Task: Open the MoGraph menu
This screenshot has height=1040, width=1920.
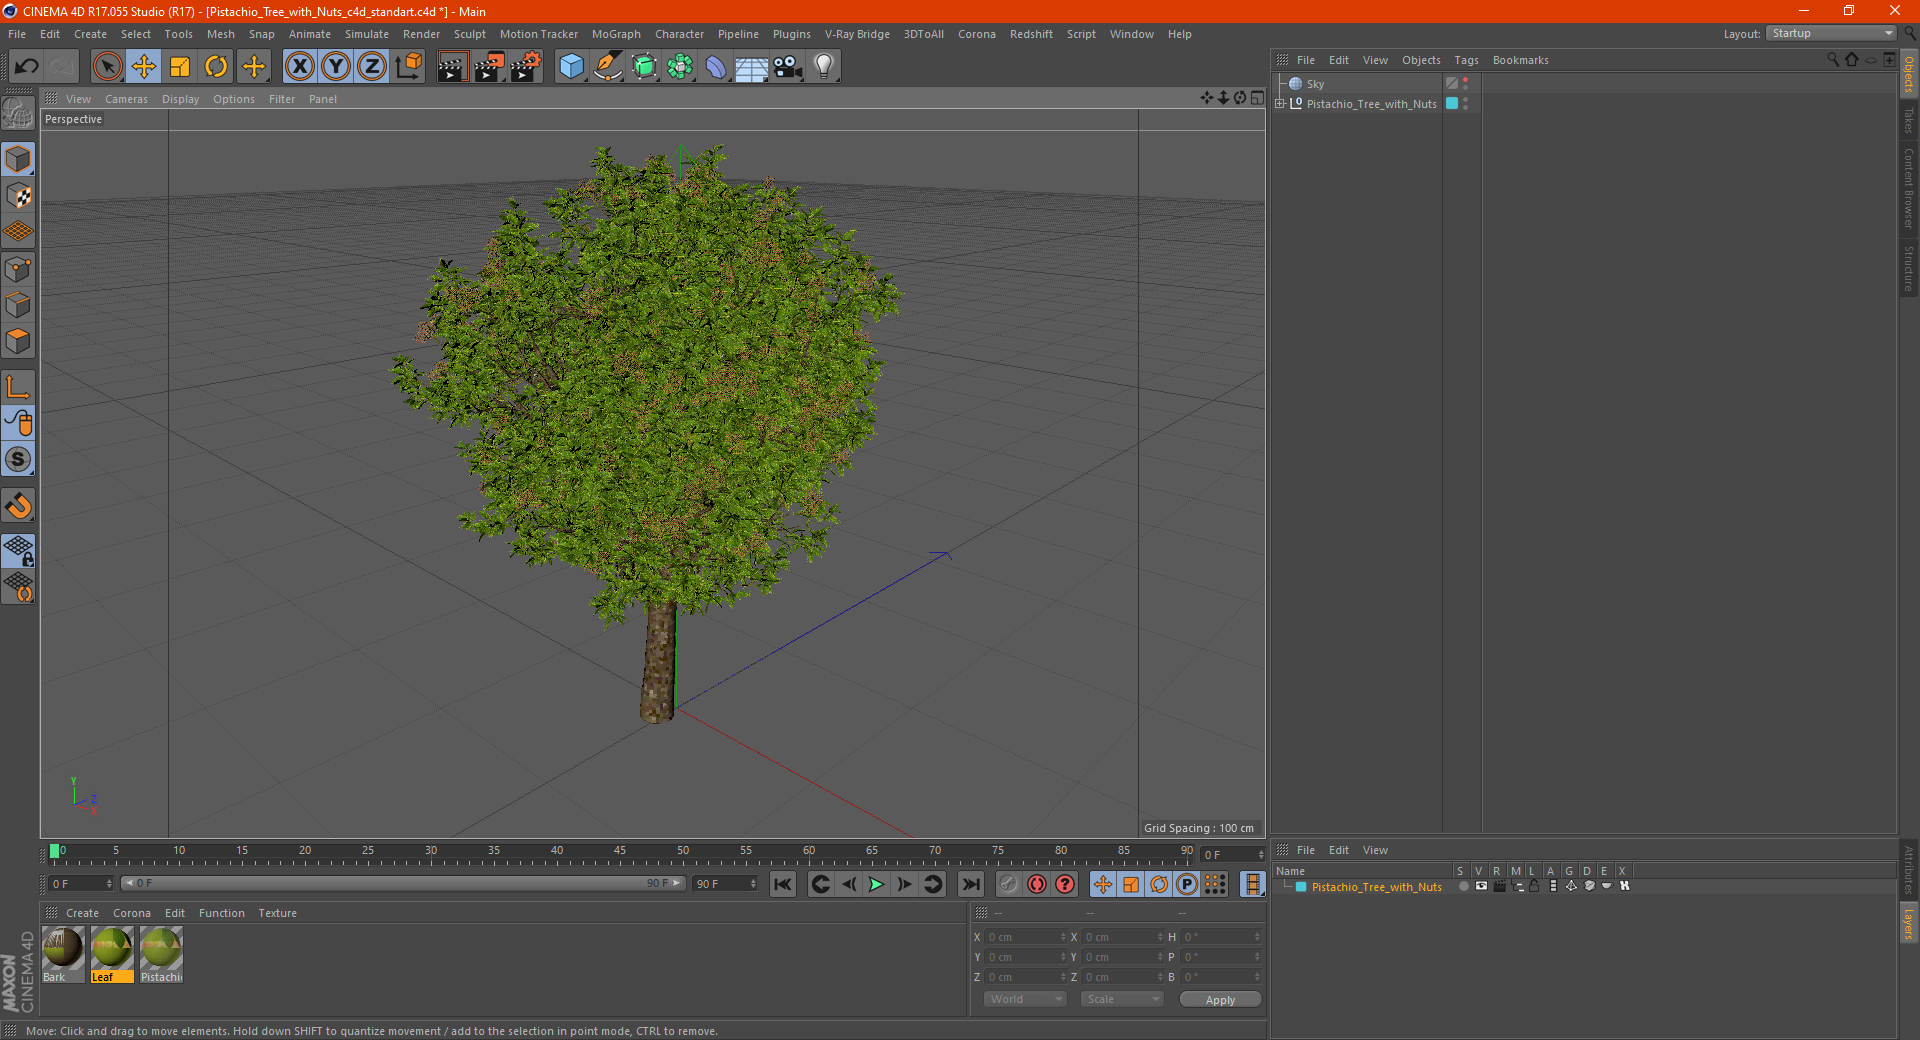Action: 616,34
